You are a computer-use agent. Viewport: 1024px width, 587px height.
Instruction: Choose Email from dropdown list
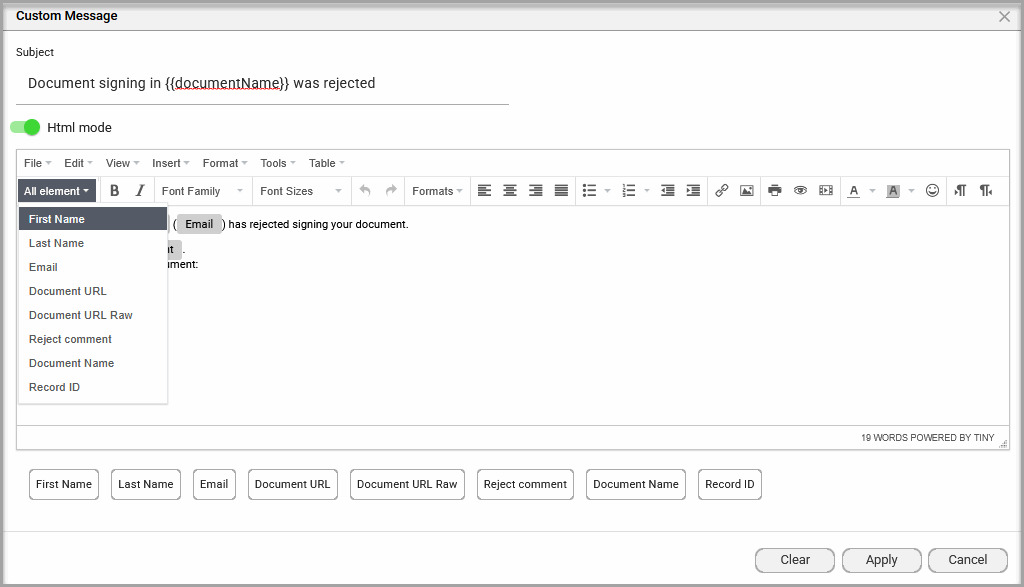pos(93,267)
